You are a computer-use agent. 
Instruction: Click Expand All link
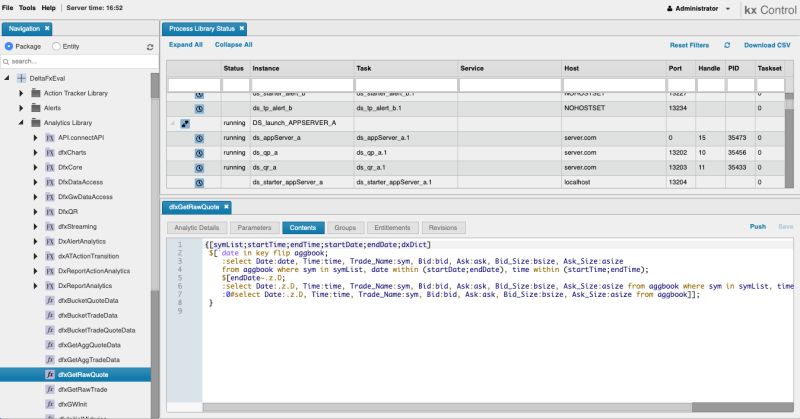(x=186, y=45)
